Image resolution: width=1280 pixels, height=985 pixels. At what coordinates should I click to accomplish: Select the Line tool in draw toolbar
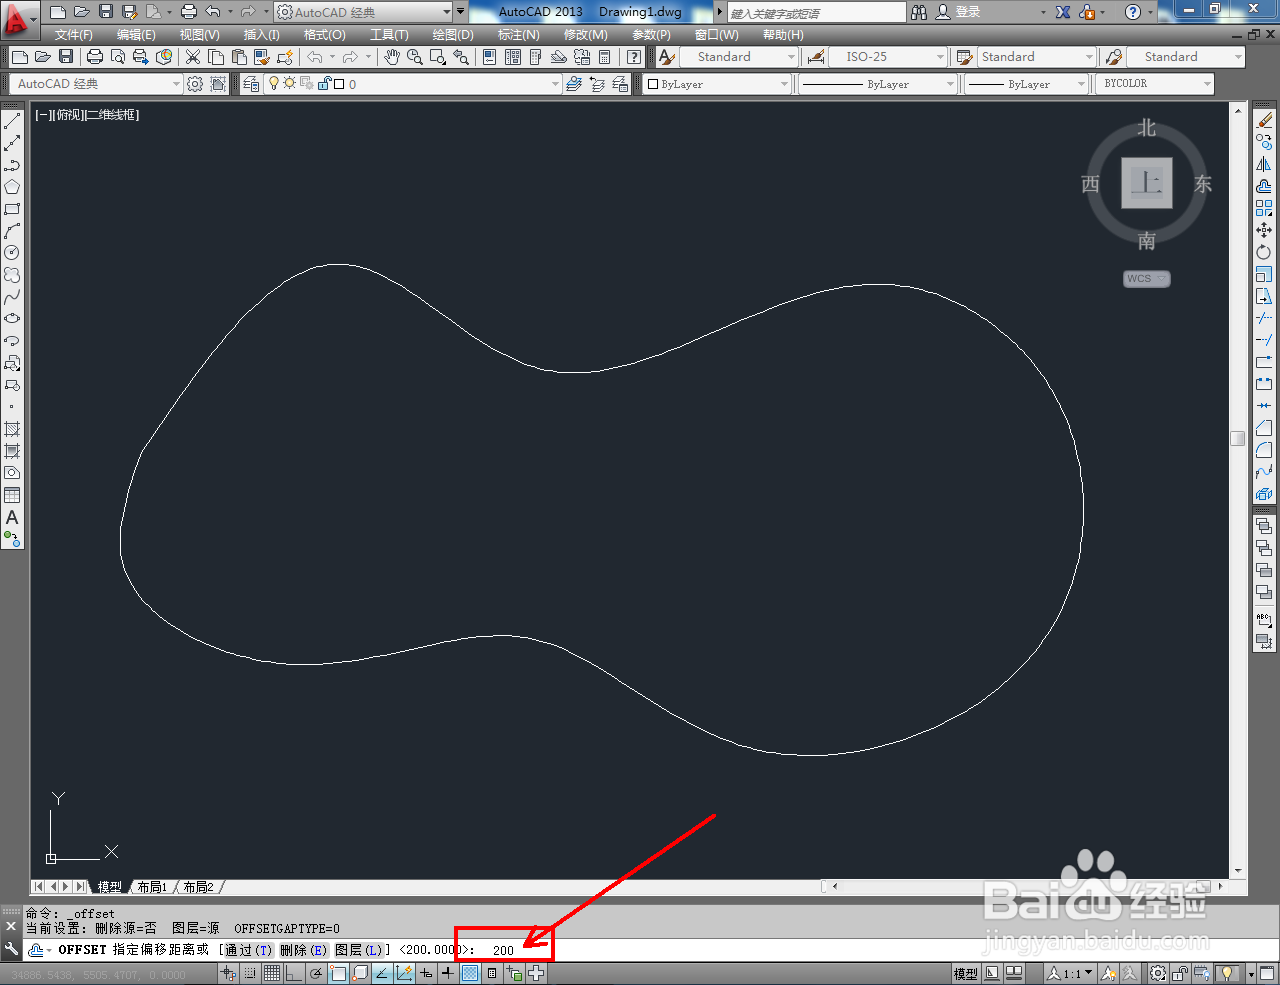point(12,121)
